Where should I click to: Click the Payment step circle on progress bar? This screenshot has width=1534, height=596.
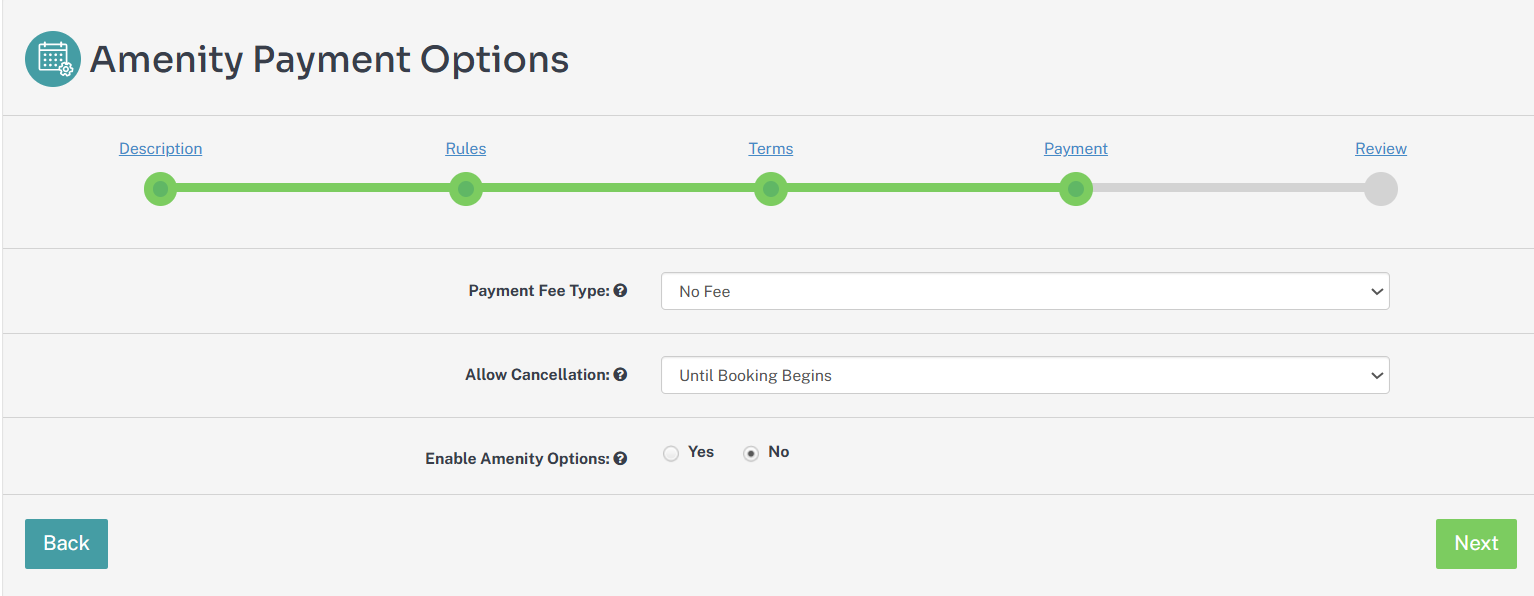pyautogui.click(x=1076, y=189)
